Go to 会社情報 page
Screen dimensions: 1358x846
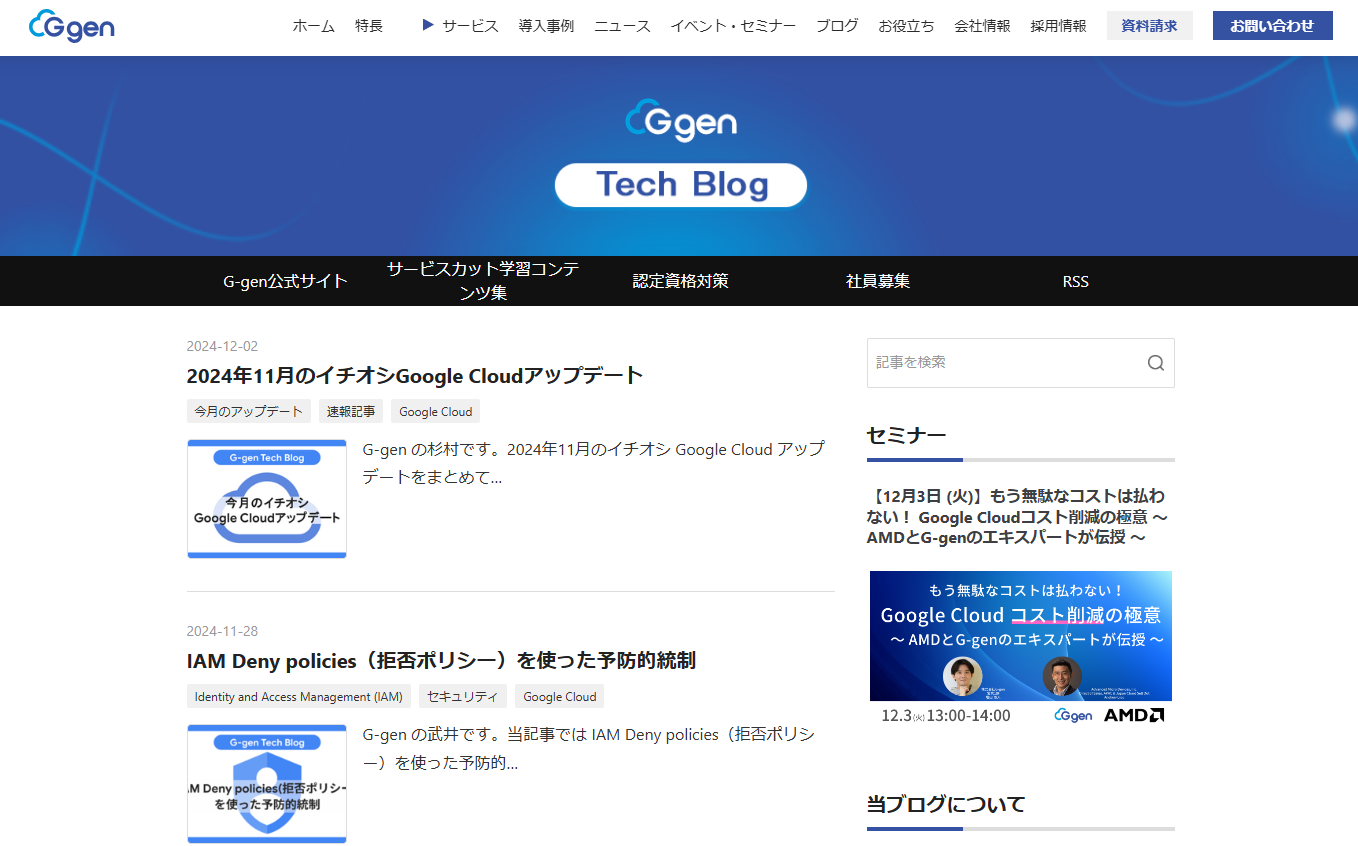(982, 26)
